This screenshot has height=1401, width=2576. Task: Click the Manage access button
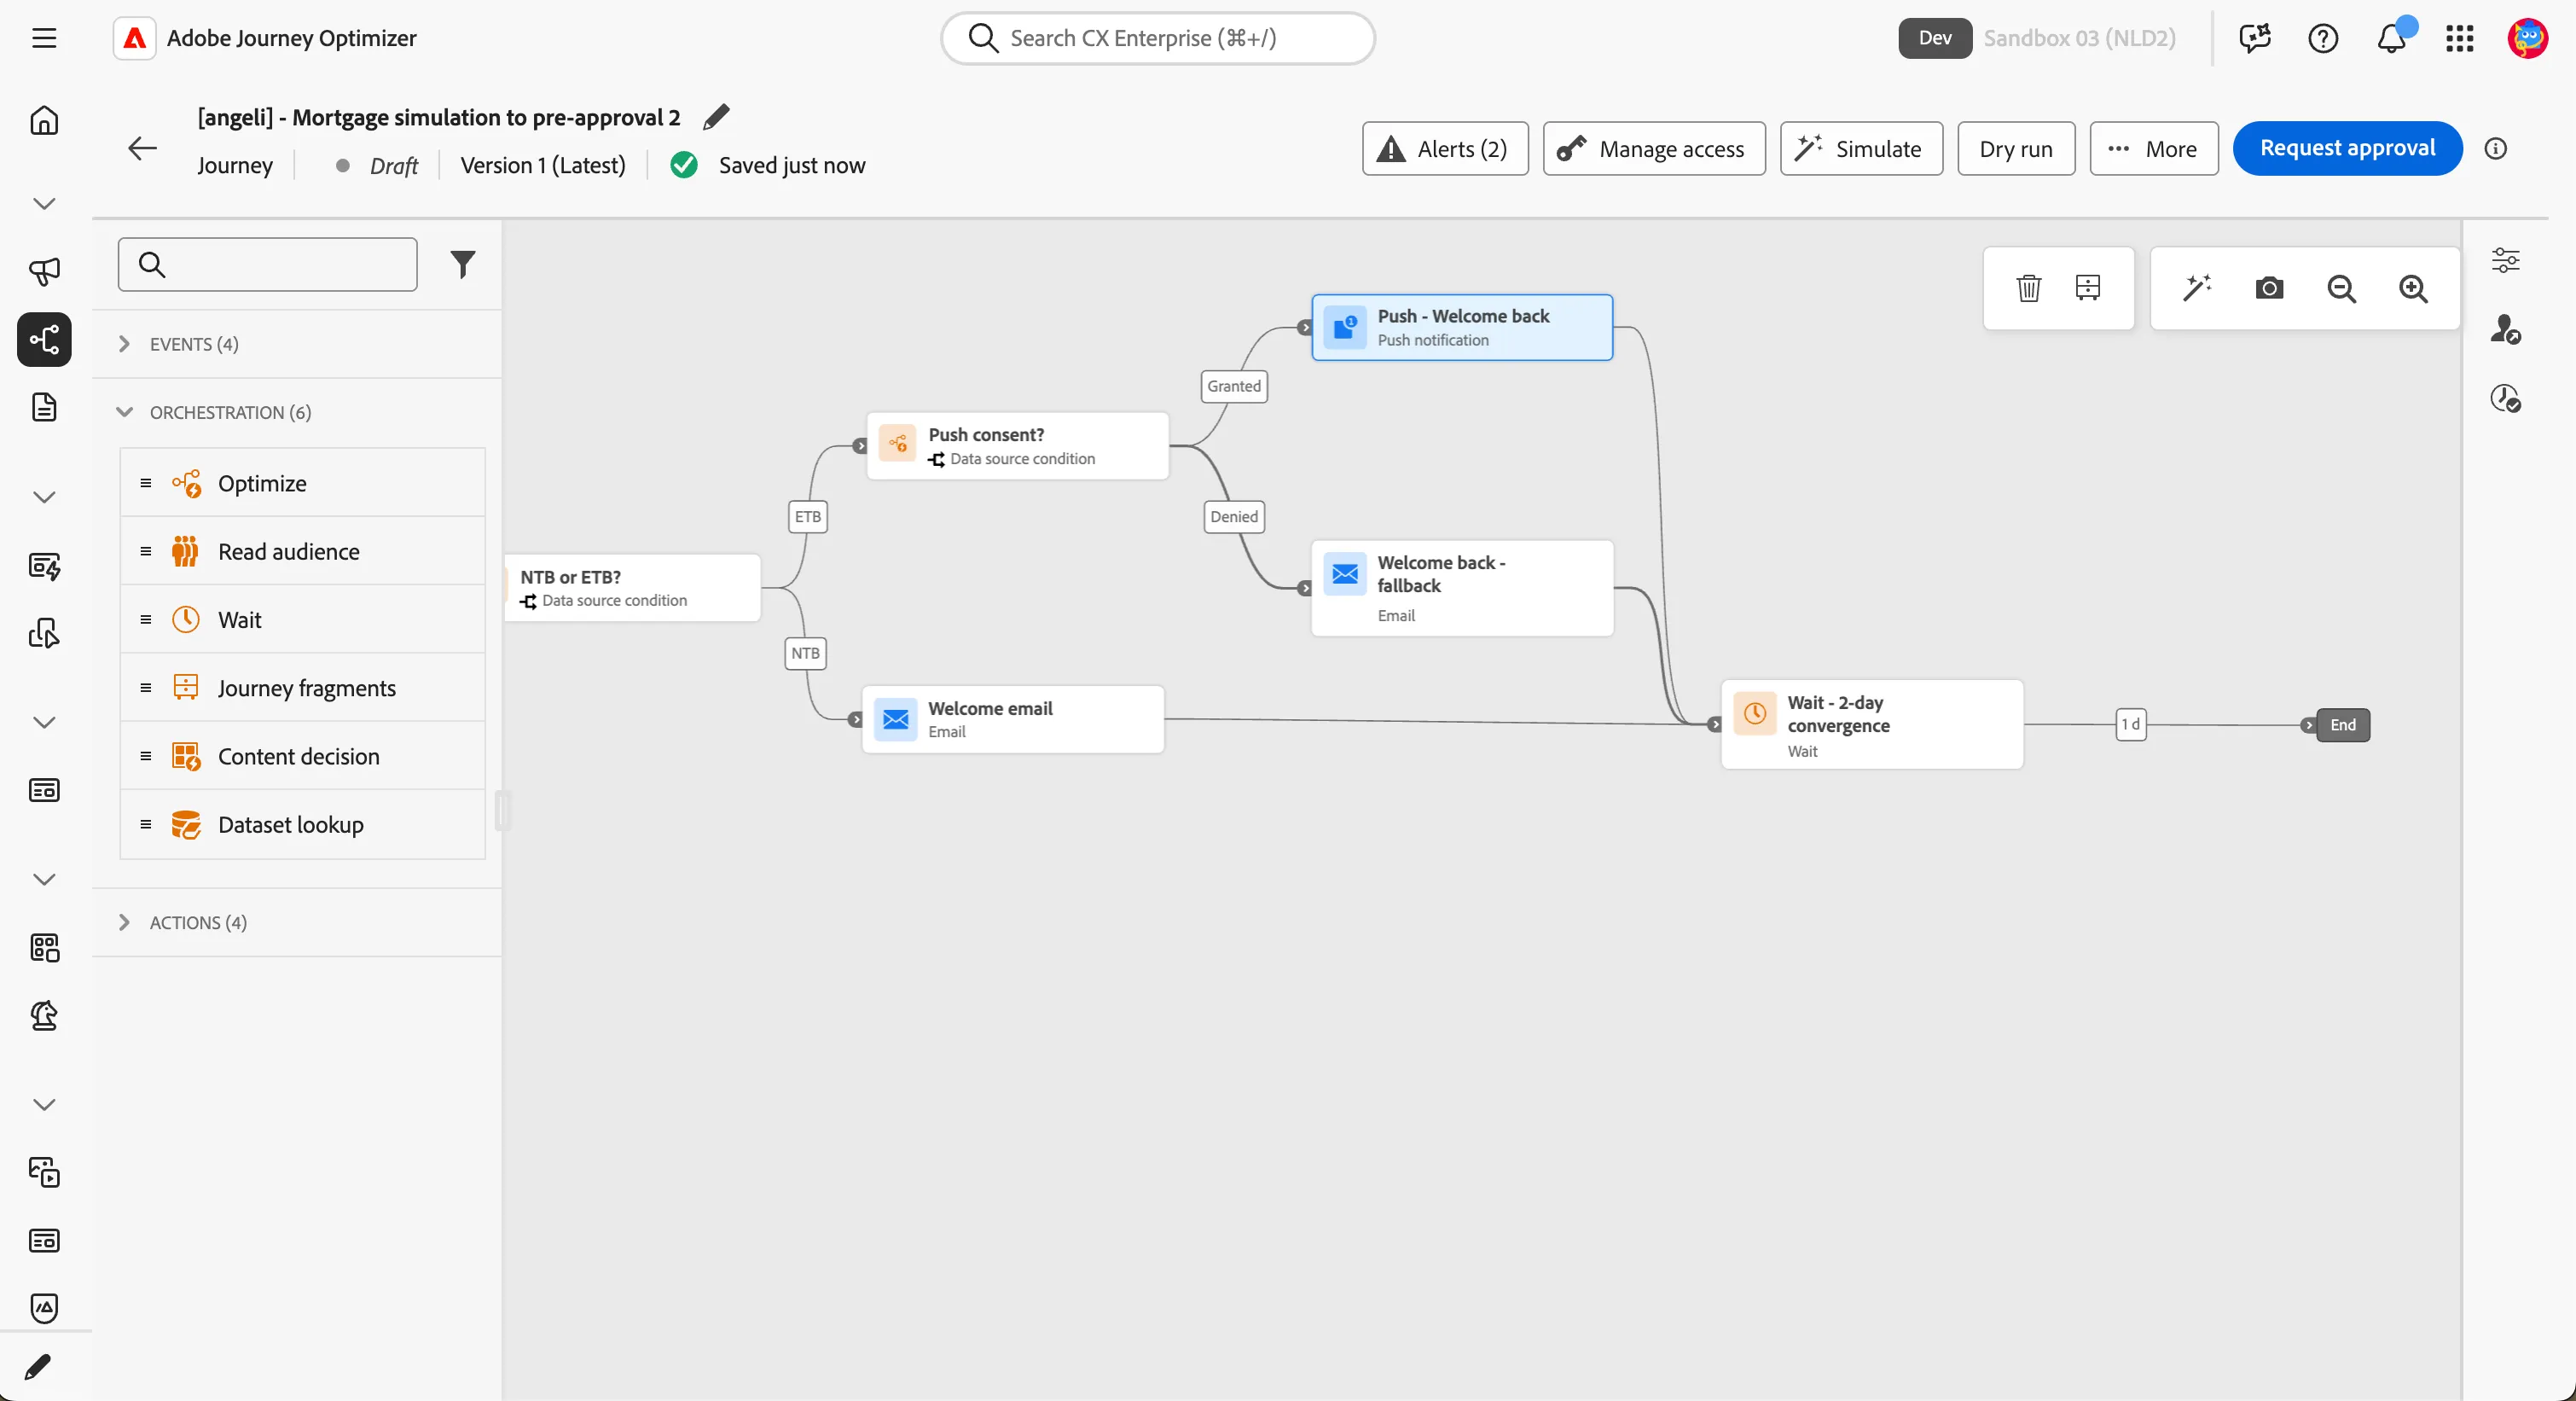pos(1653,149)
